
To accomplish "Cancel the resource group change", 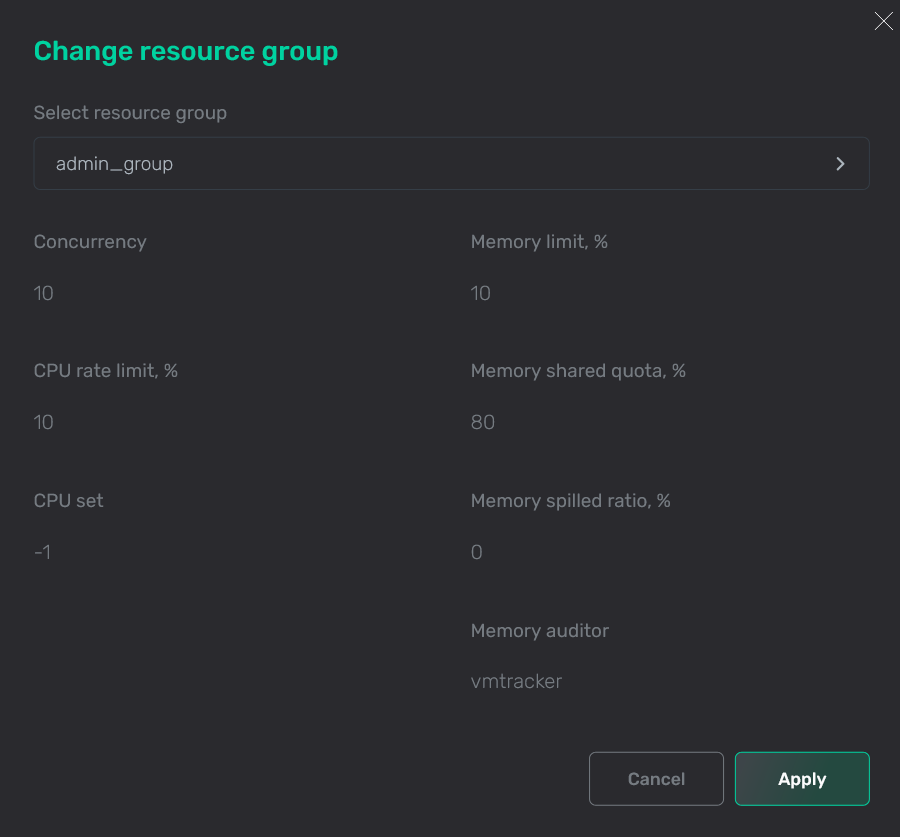I will click(x=656, y=778).
